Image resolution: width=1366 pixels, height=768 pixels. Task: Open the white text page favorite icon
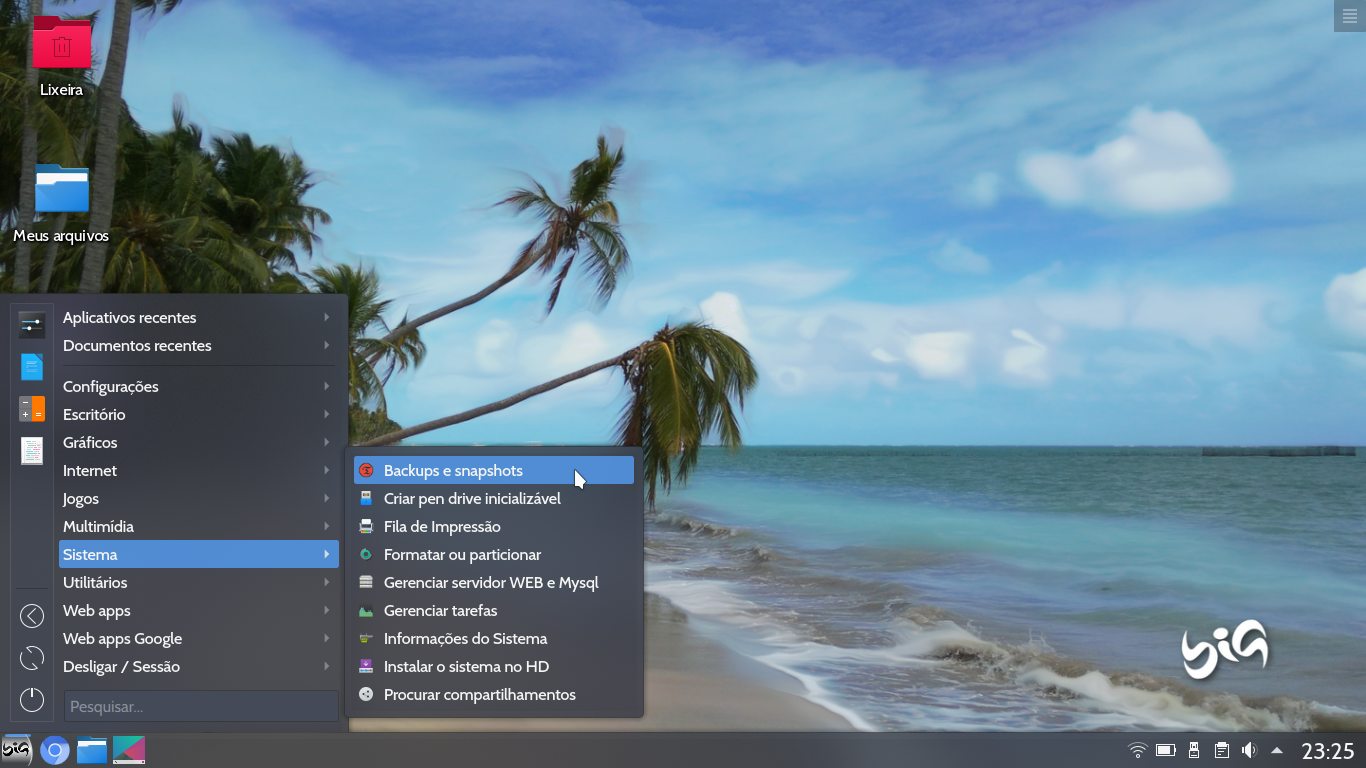tap(32, 451)
